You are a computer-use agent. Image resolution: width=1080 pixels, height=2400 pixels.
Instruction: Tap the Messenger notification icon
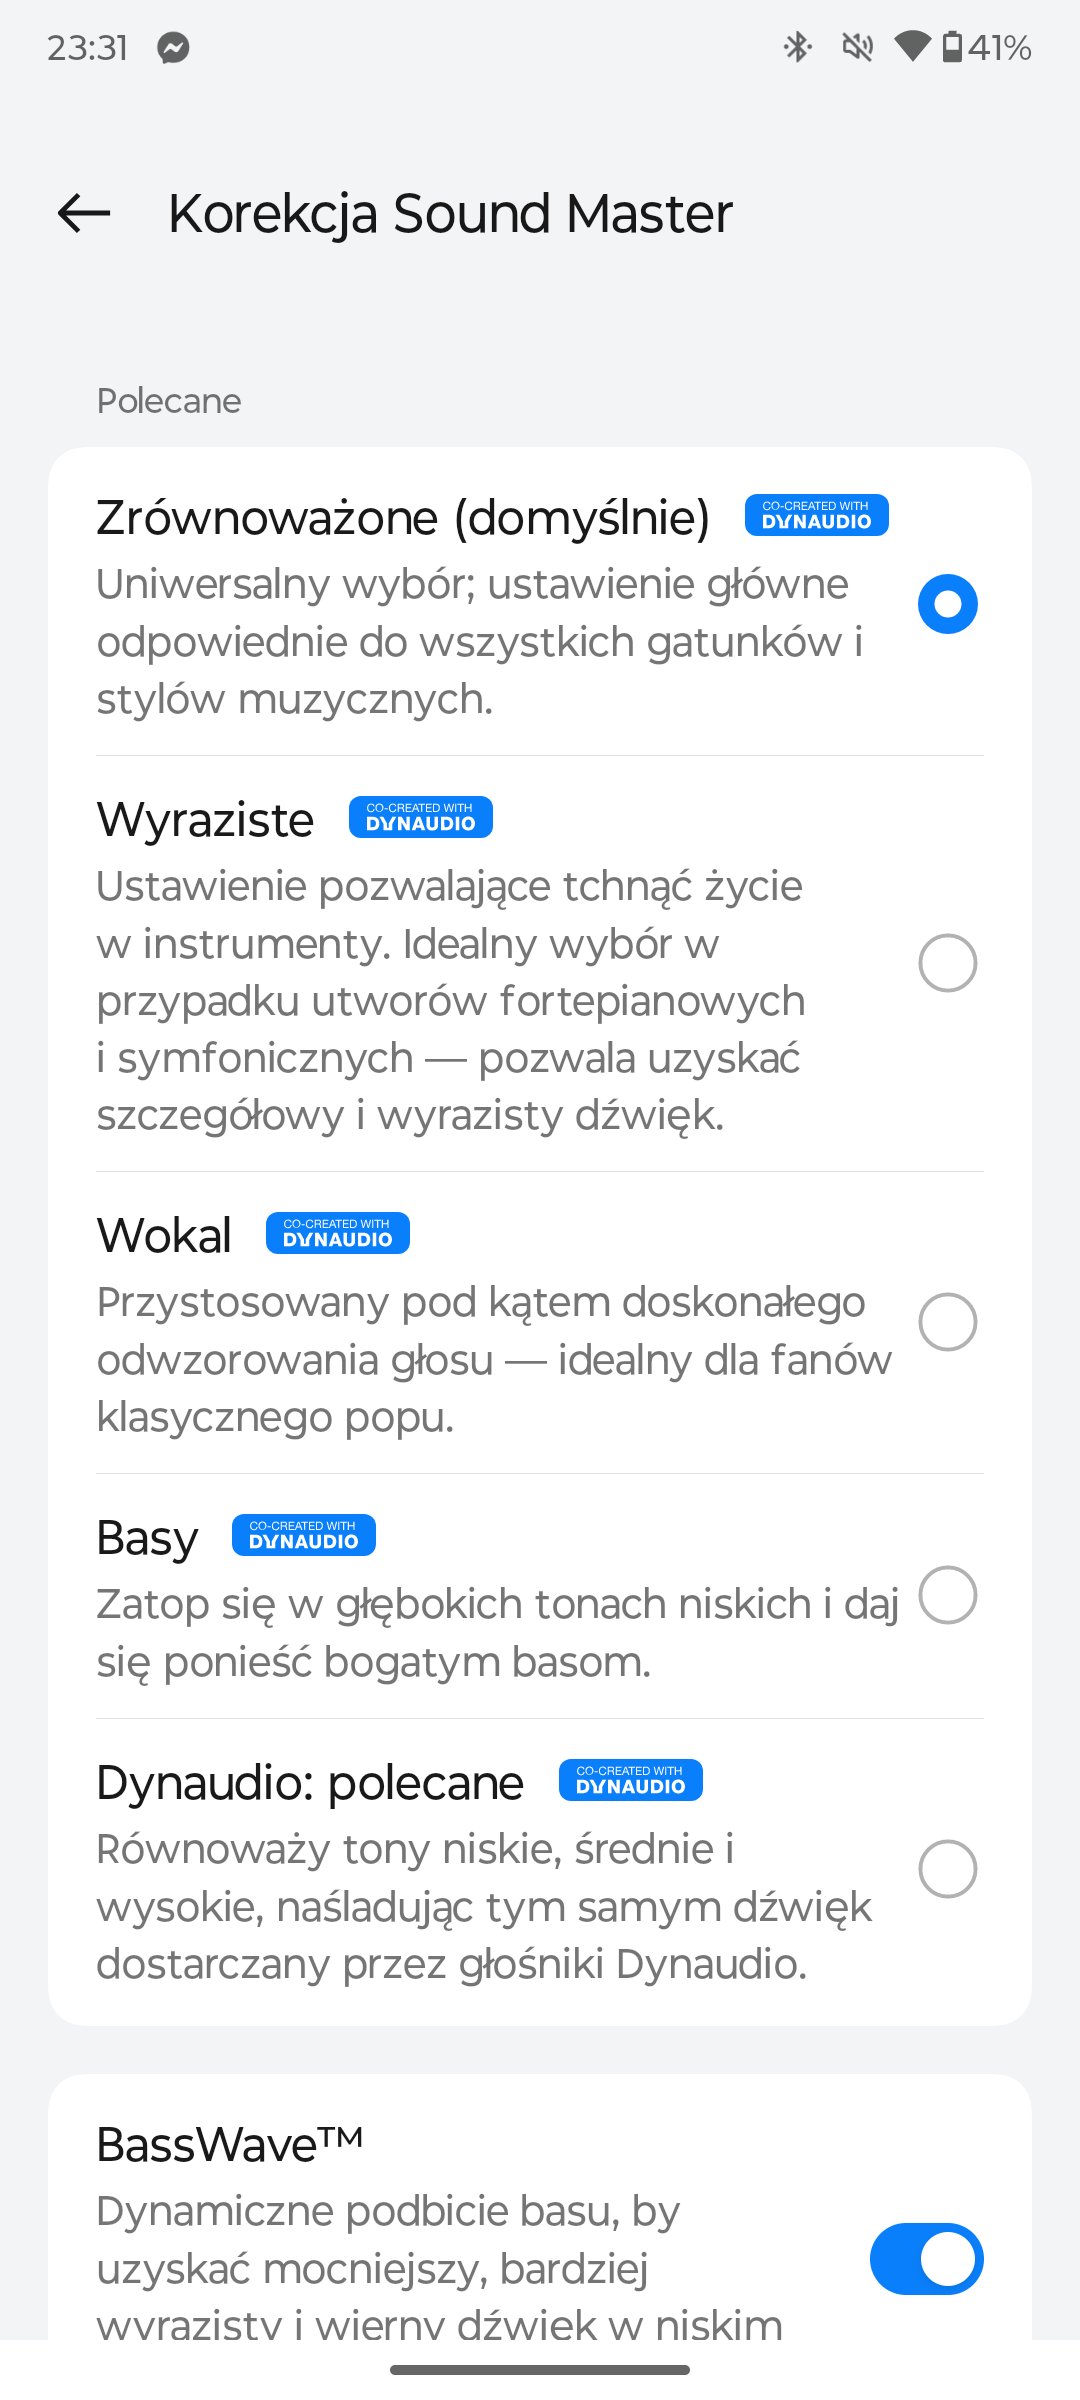tap(174, 48)
